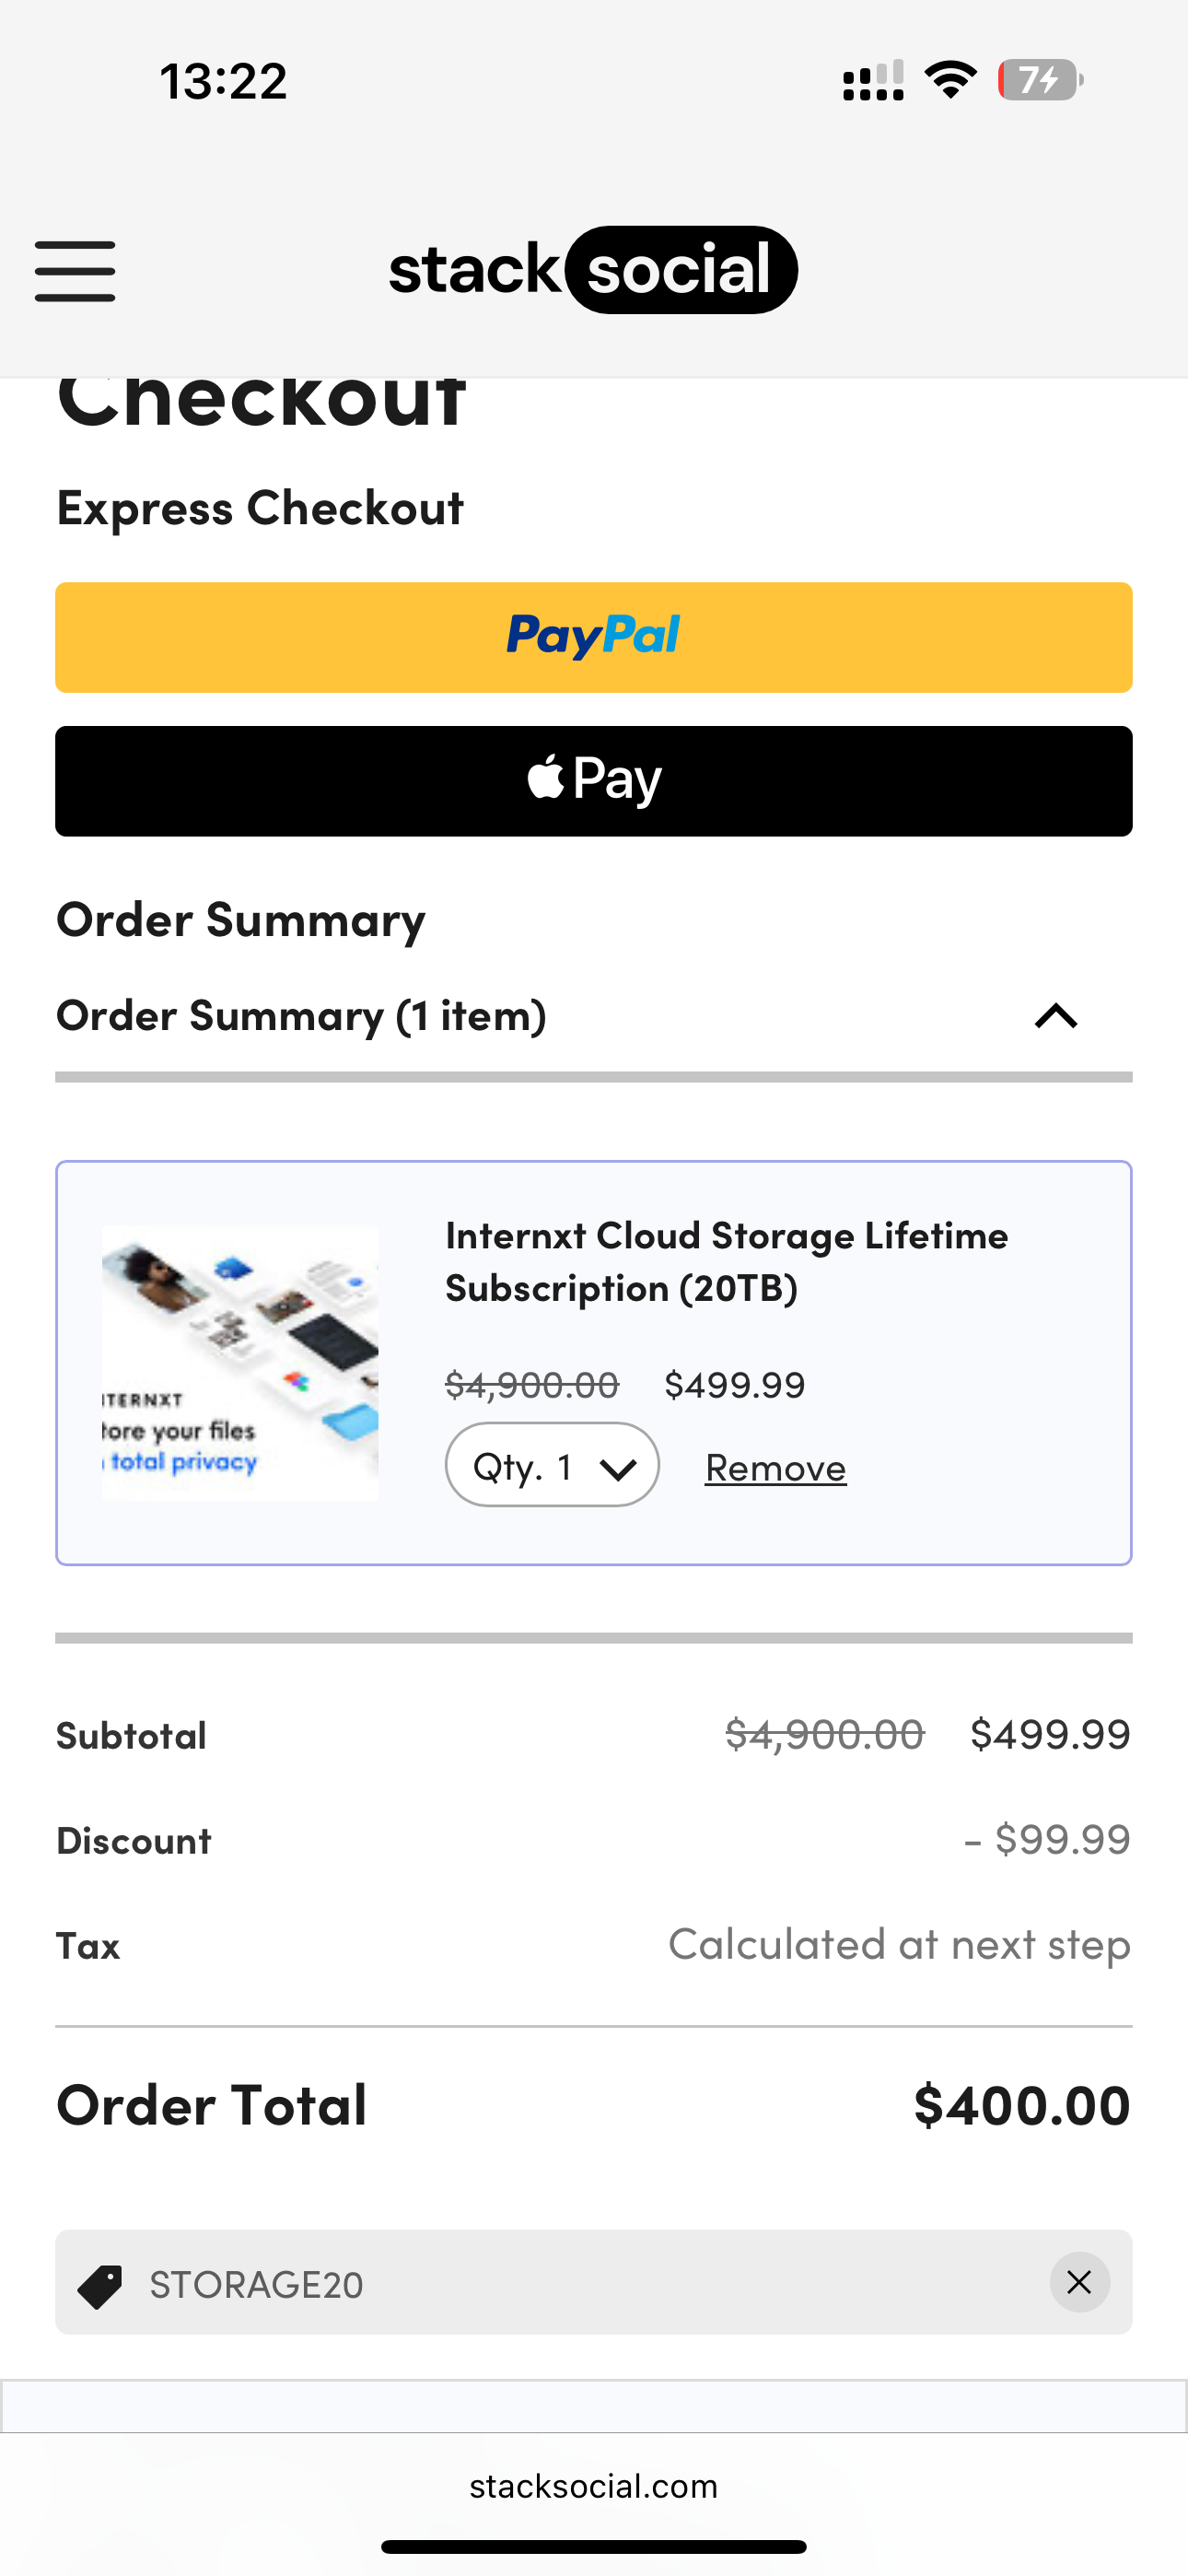Tap the cellular signal bars

pos(873,80)
